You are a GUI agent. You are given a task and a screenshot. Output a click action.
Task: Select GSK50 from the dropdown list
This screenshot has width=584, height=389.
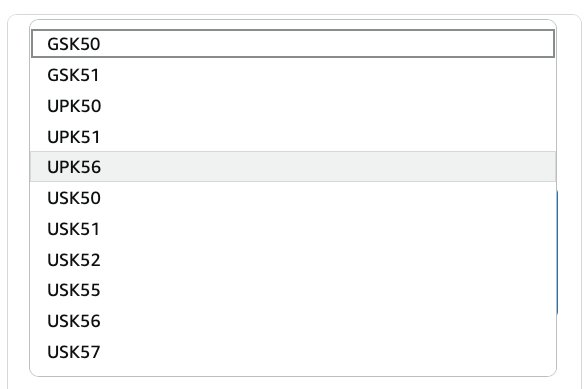(x=293, y=44)
